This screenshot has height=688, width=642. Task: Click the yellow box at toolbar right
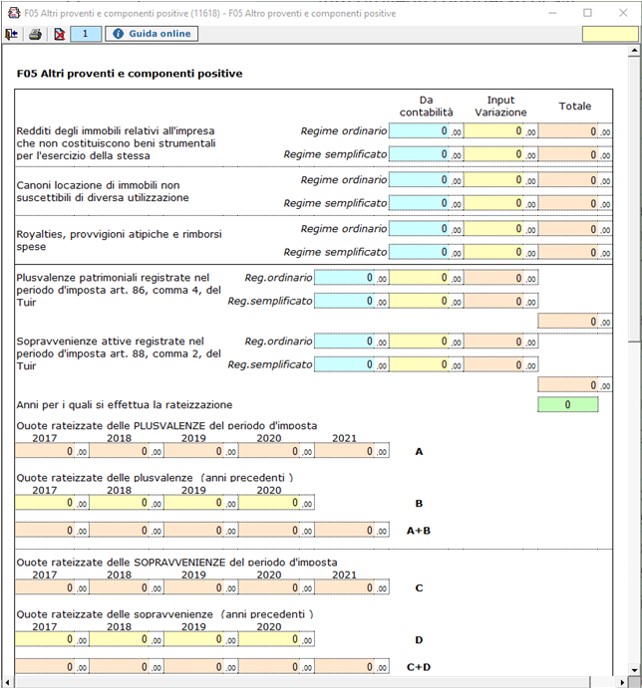(x=610, y=34)
